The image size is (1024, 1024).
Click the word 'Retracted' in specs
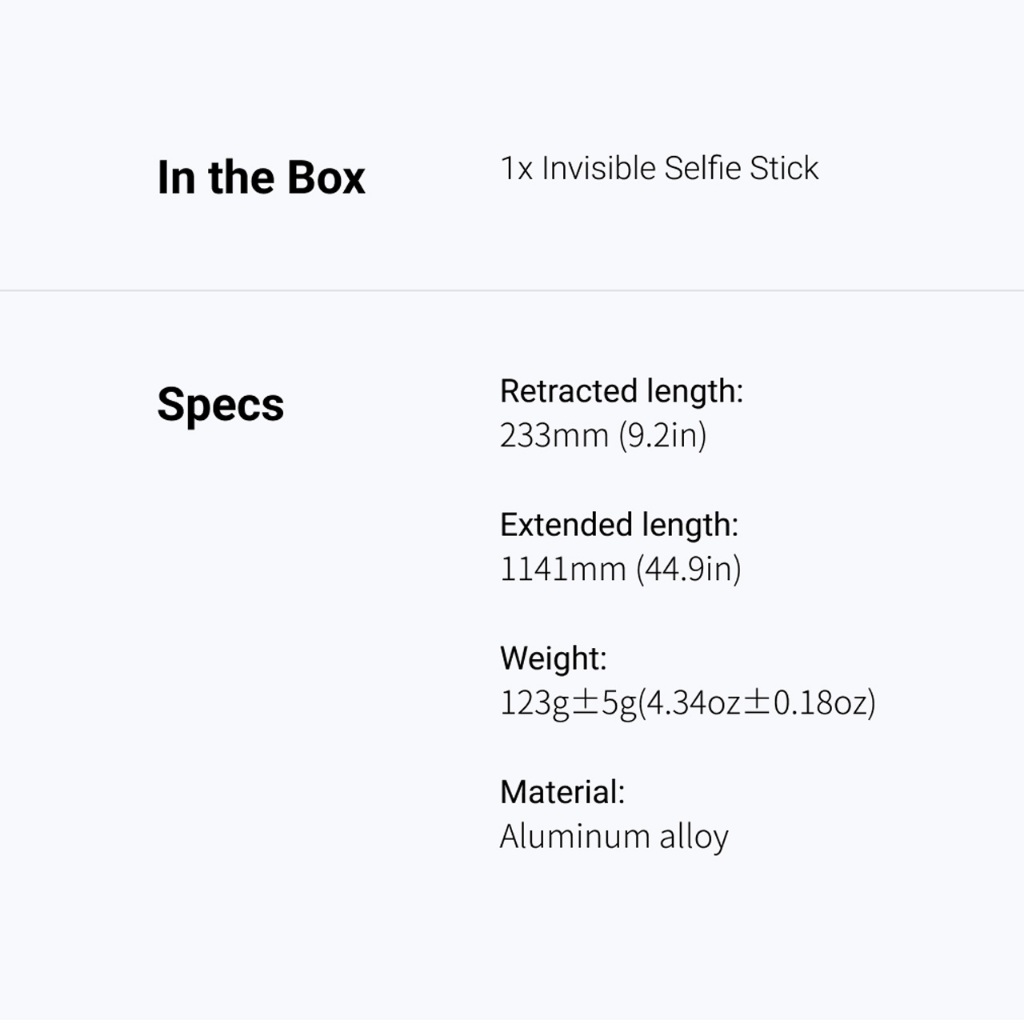[569, 391]
